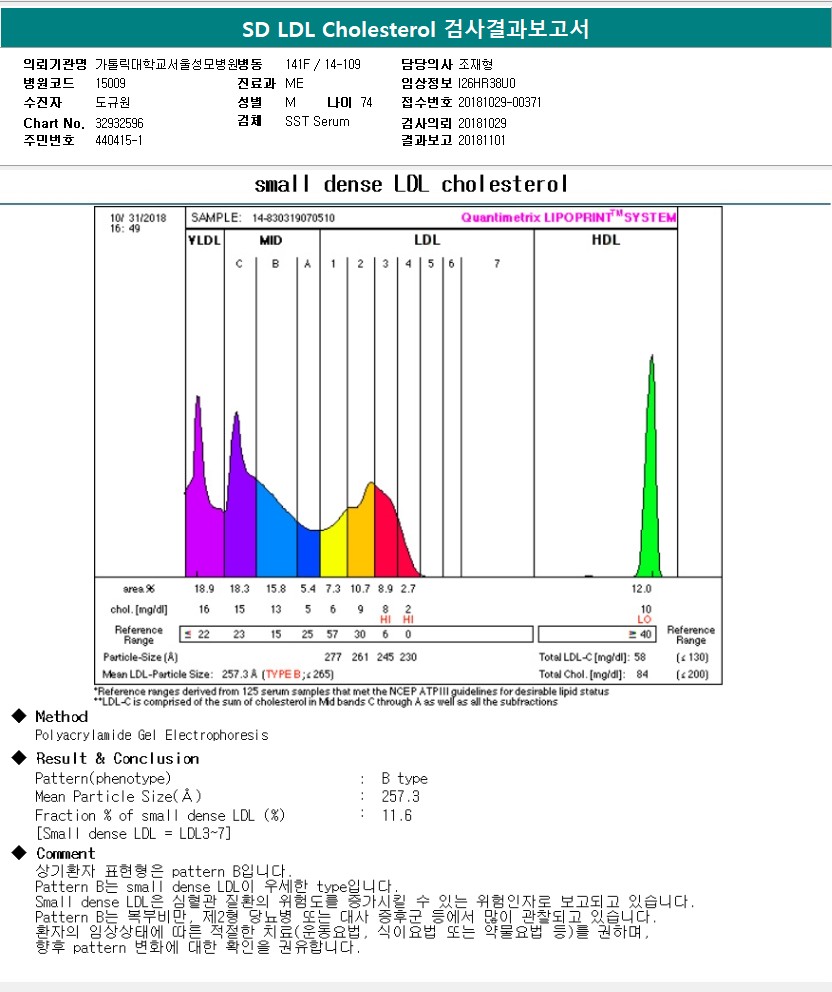Click the 'TYPE B' label in mean particle size

(x=283, y=674)
